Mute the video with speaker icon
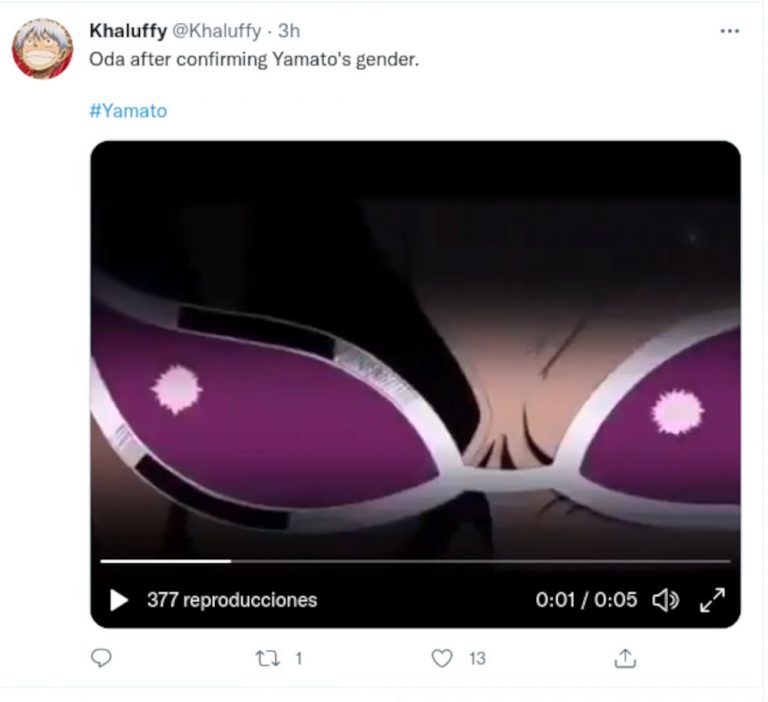 (x=666, y=600)
